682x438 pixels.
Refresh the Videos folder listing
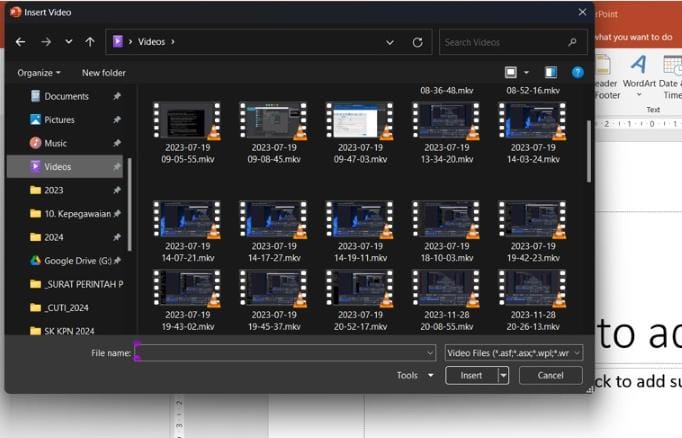pyautogui.click(x=417, y=42)
